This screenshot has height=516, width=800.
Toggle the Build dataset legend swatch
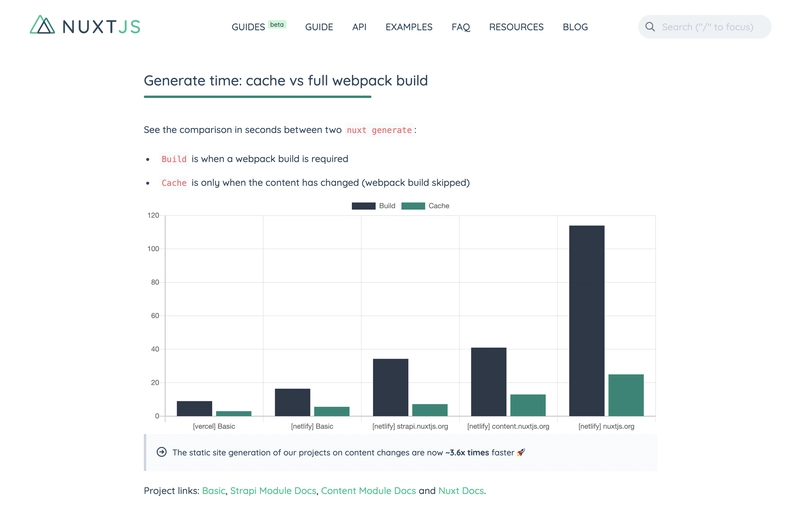coord(363,206)
